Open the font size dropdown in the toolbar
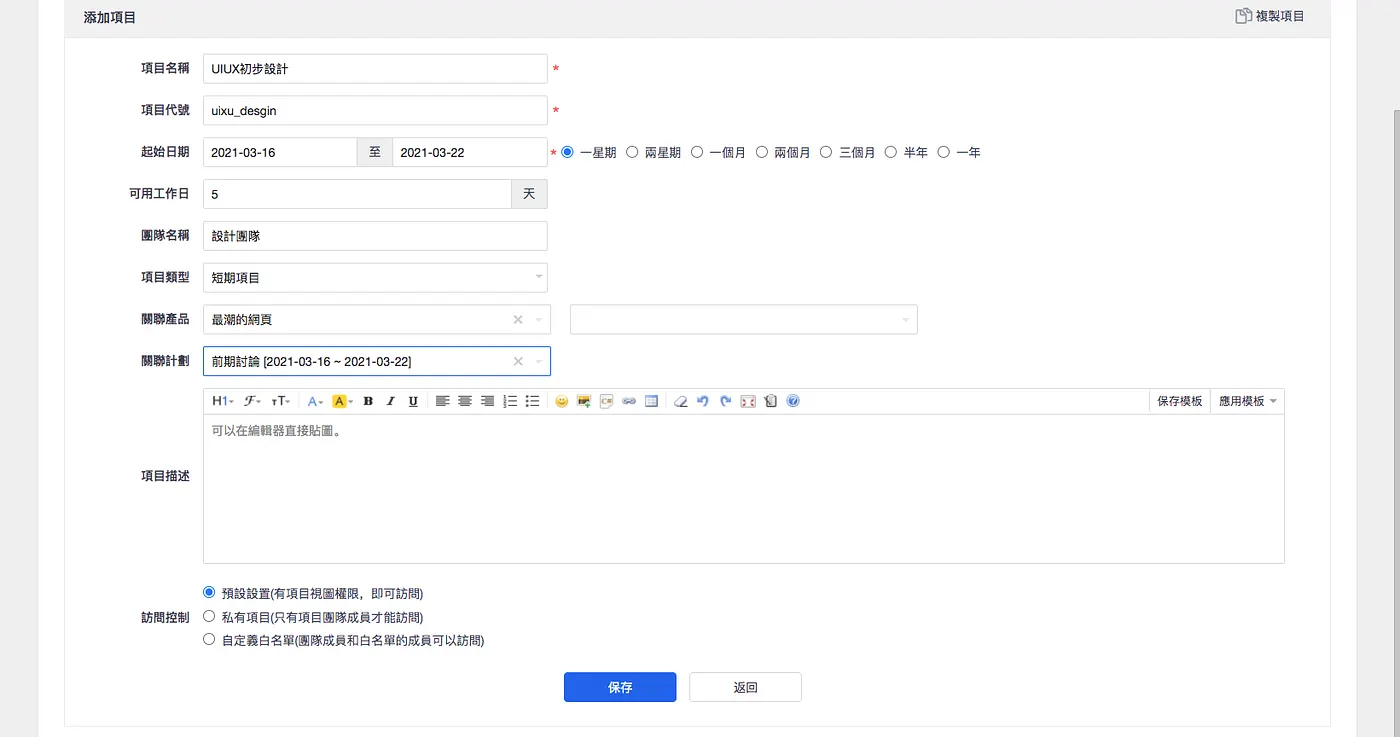This screenshot has height=737, width=1400. click(x=281, y=401)
